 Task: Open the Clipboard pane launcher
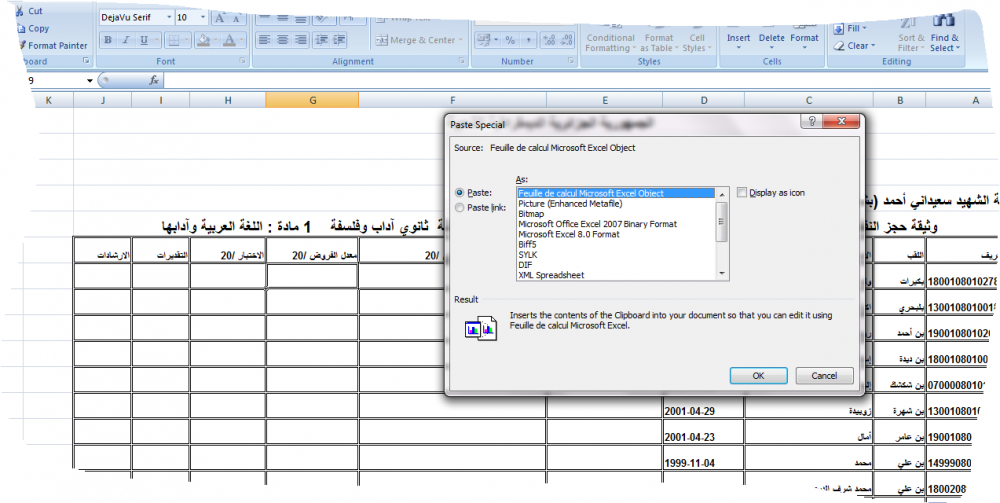[86, 61]
